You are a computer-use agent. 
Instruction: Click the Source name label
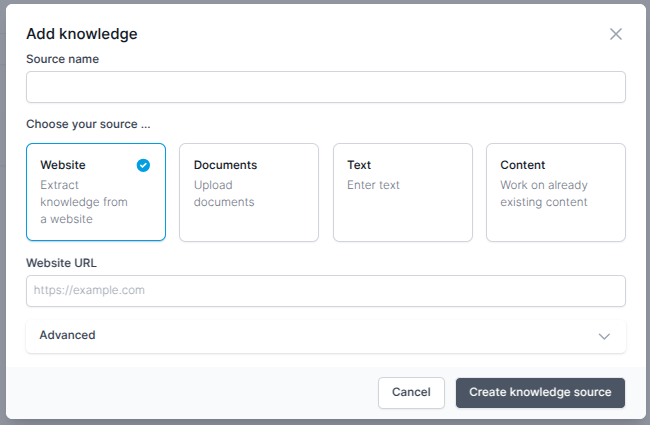(x=63, y=59)
